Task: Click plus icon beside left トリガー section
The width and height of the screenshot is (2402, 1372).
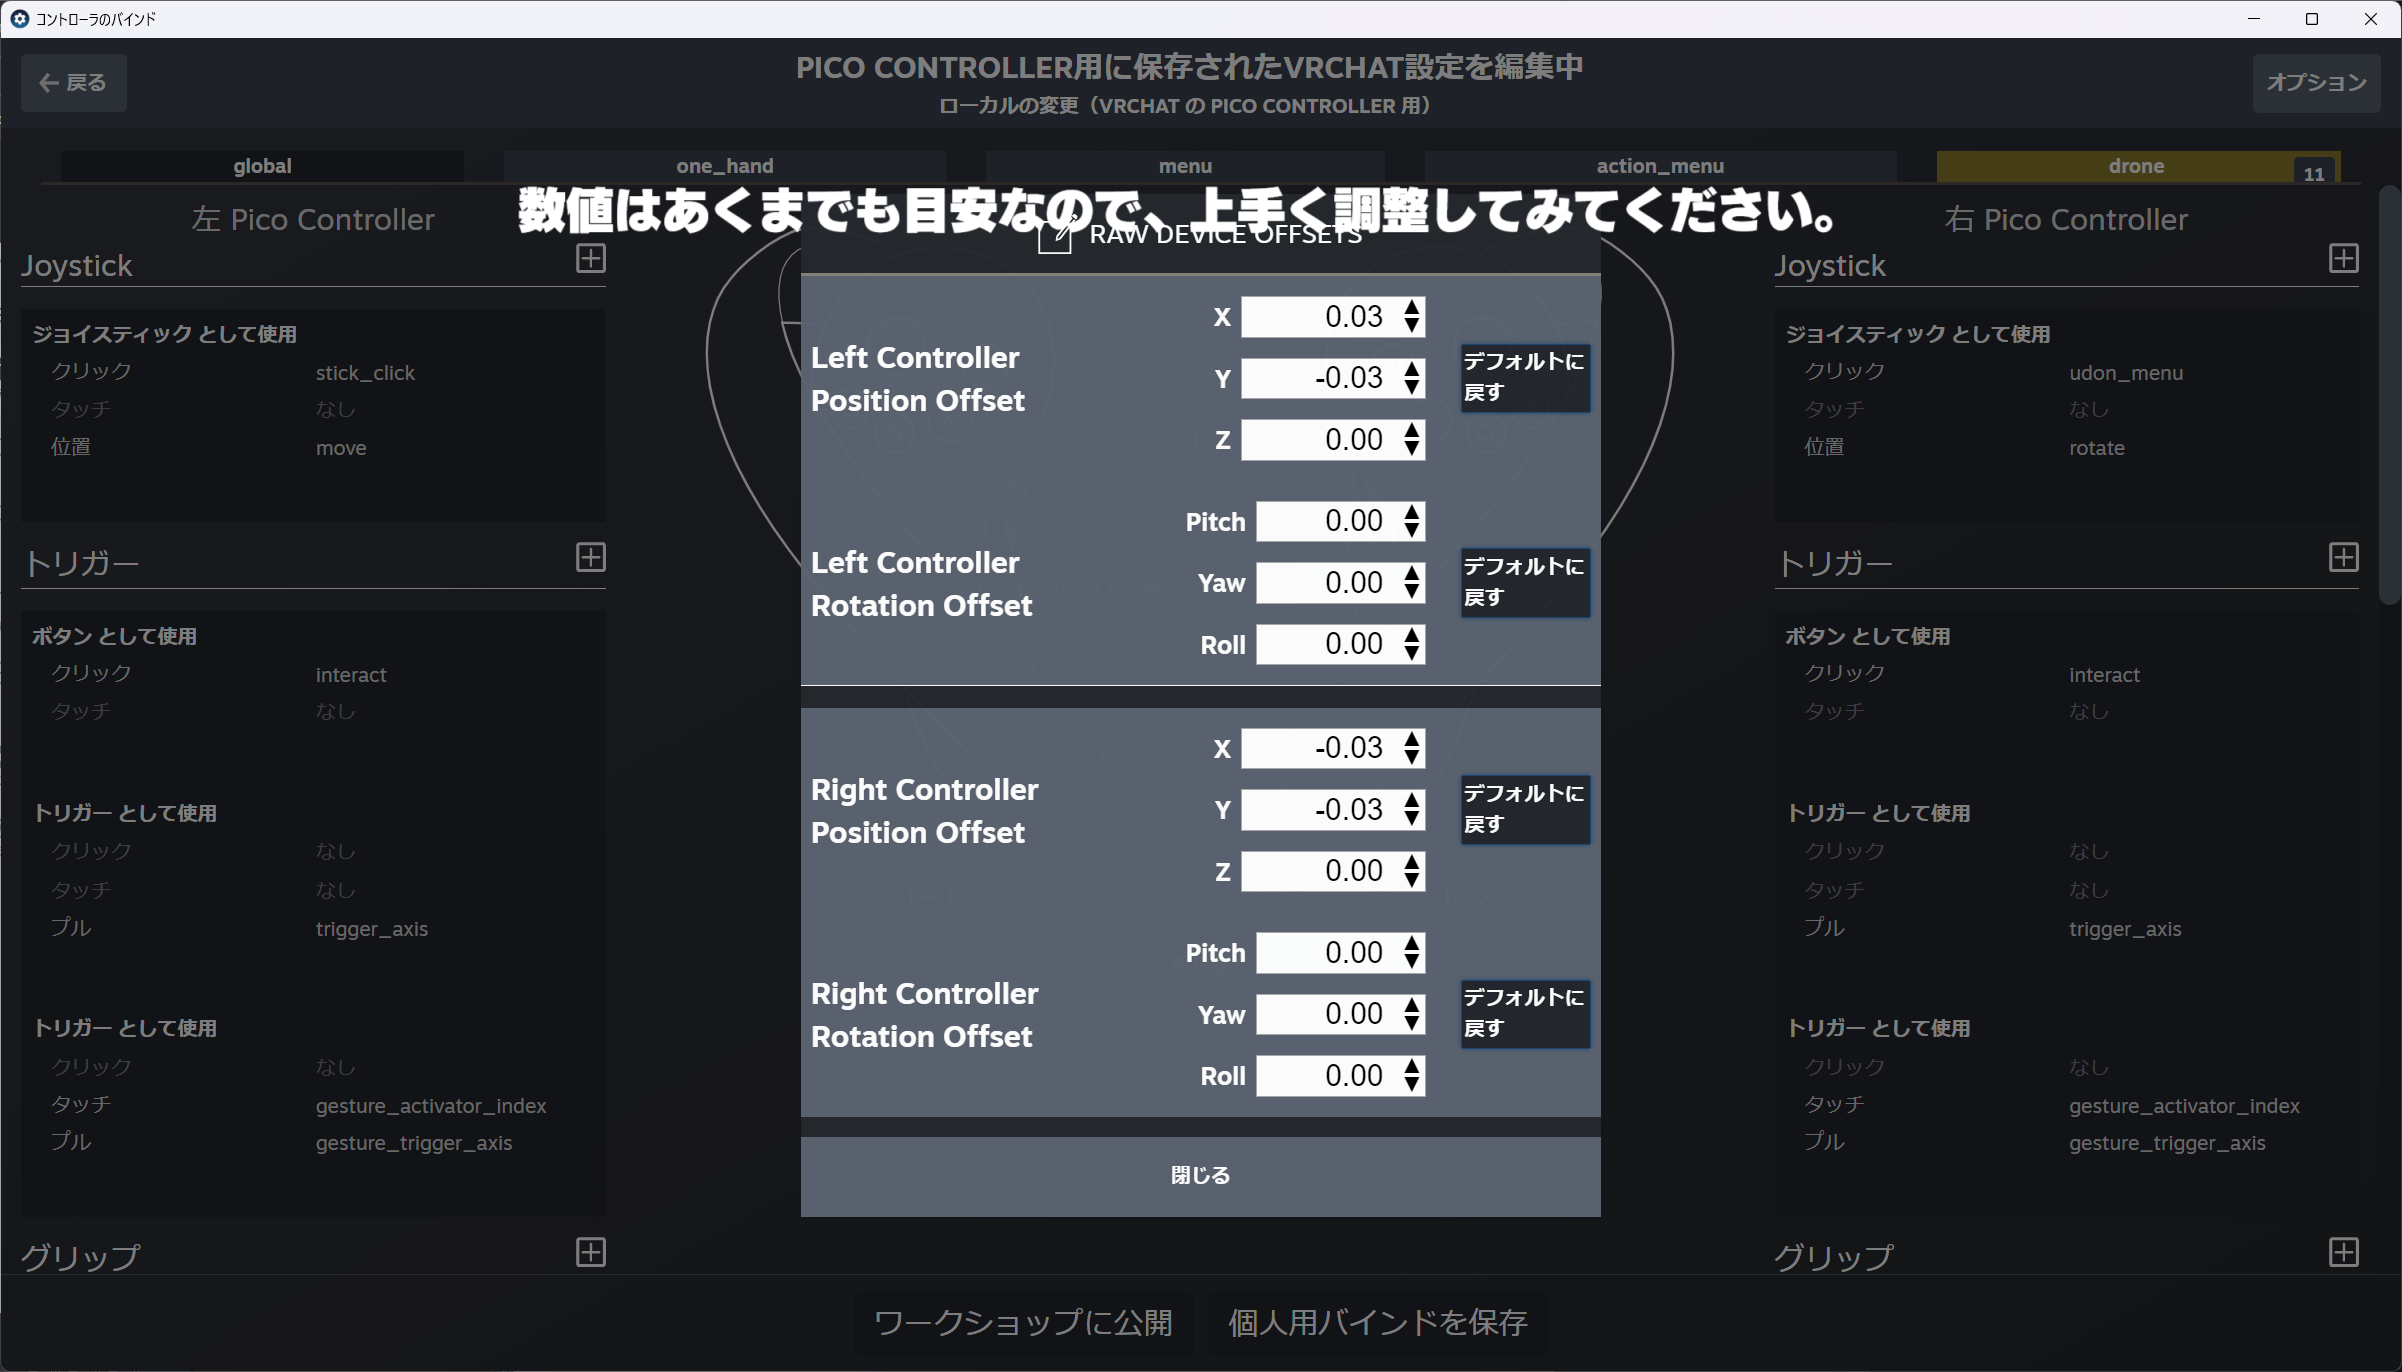Action: [x=590, y=558]
